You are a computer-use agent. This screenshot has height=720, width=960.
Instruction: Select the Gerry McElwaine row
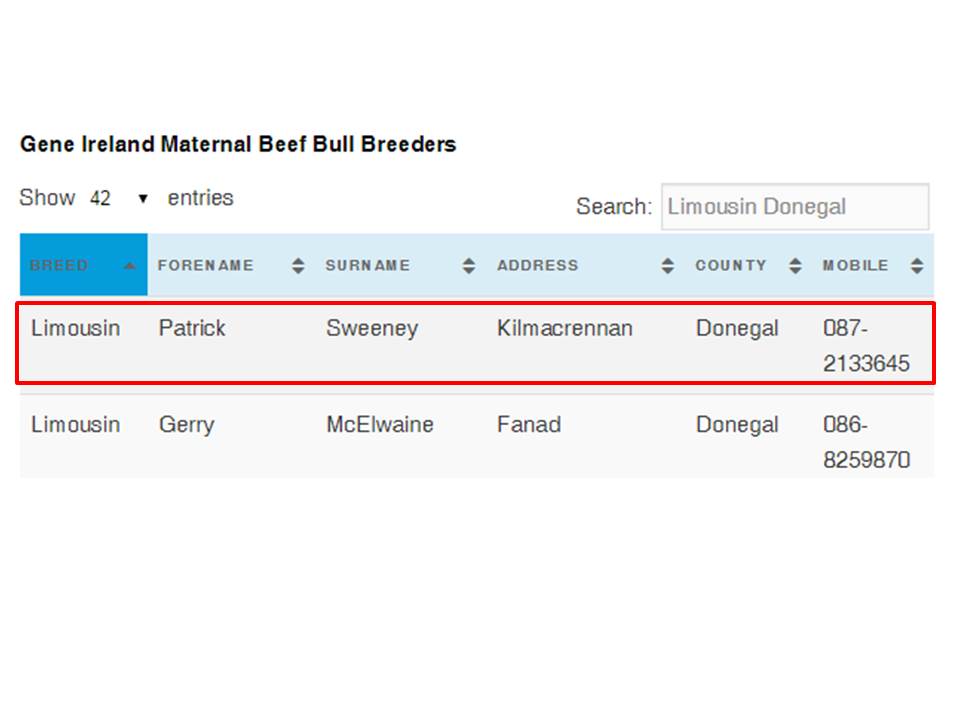[x=476, y=438]
